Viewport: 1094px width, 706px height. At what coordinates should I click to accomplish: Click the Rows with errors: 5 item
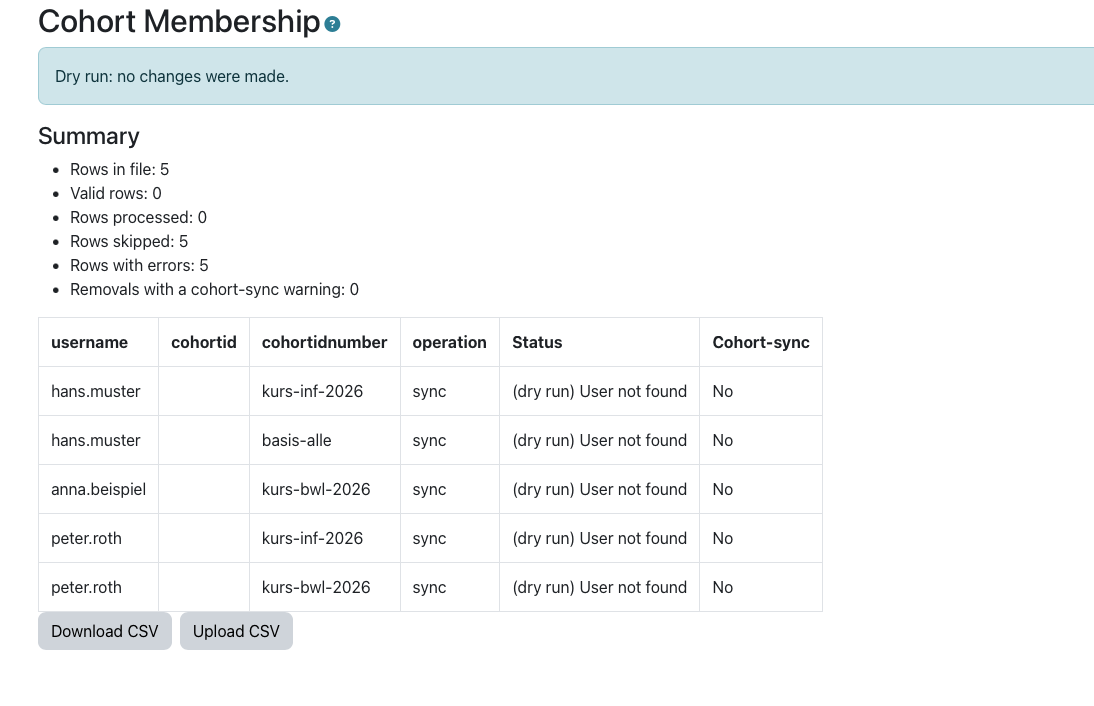tap(139, 266)
